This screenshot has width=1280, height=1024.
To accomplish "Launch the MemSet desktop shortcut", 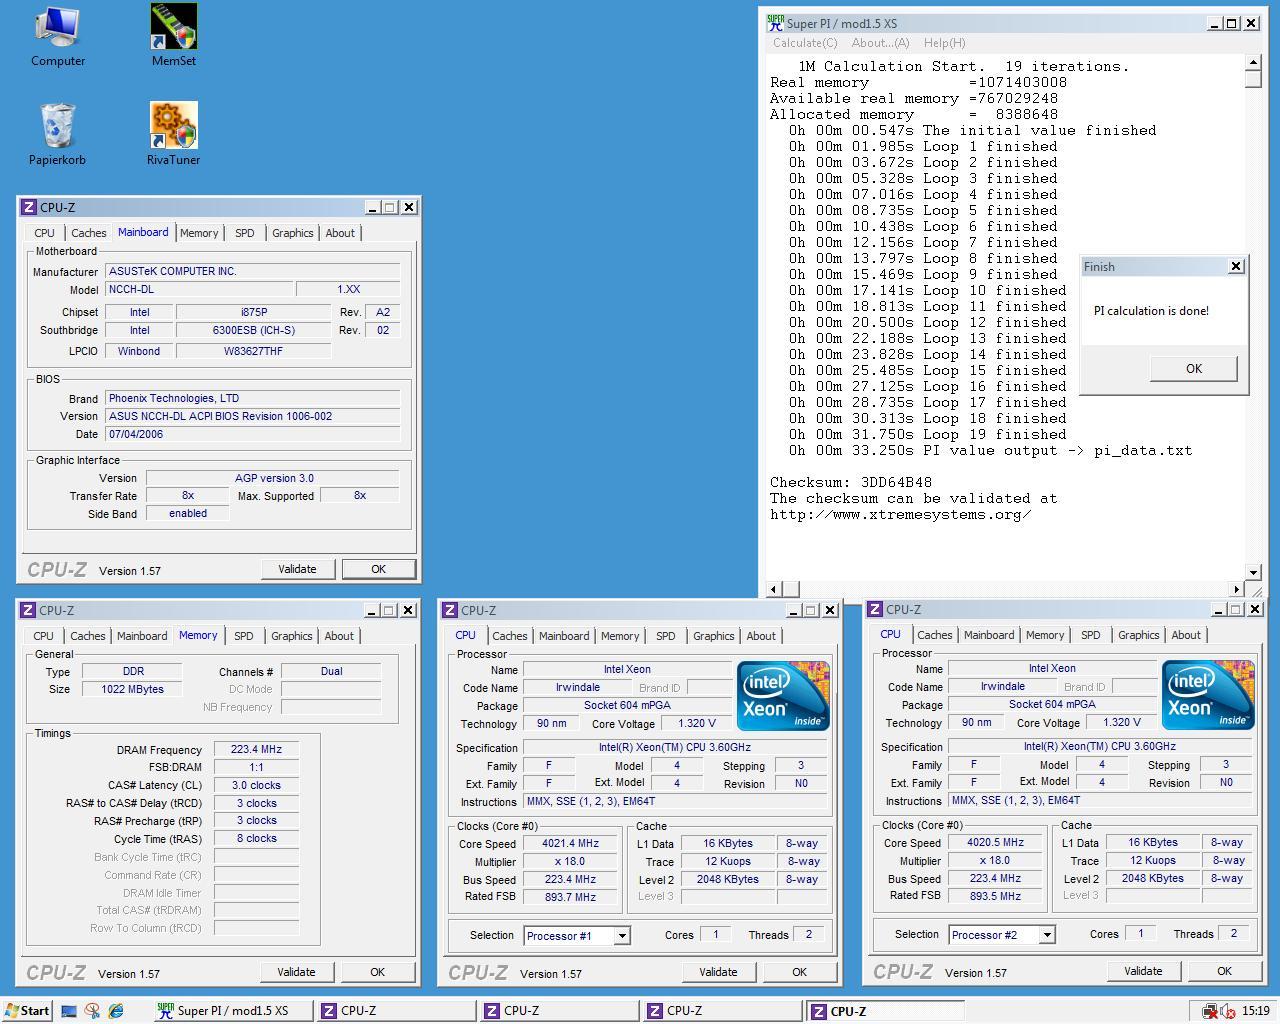I will (173, 37).
